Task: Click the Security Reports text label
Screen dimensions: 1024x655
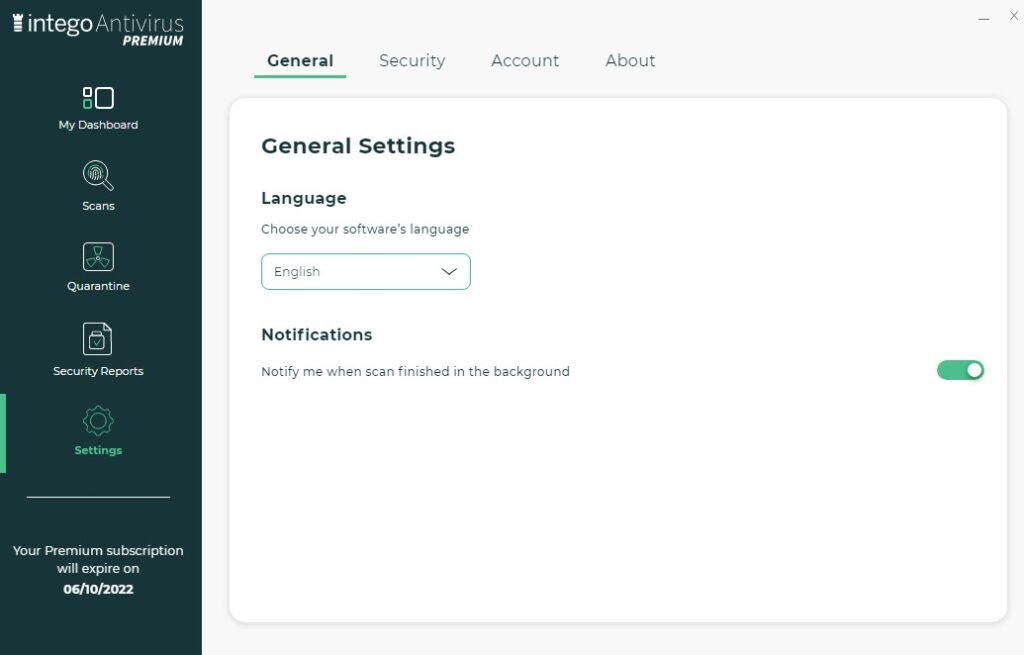Action: (98, 371)
